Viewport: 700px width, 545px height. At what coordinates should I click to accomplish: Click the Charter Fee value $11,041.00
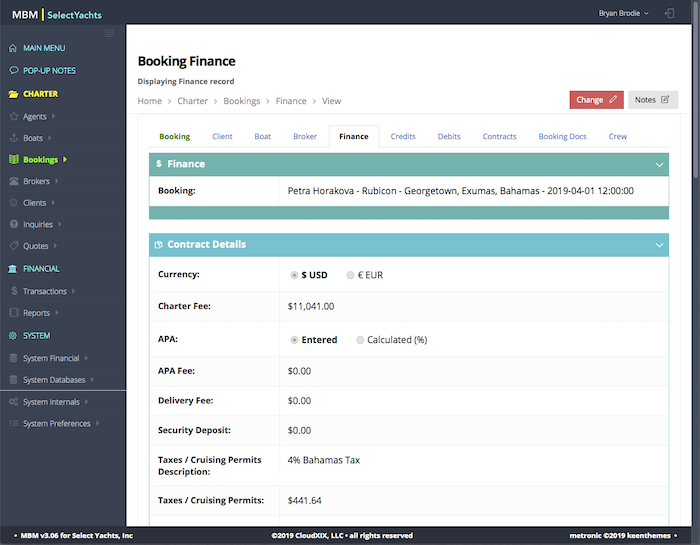coord(311,306)
